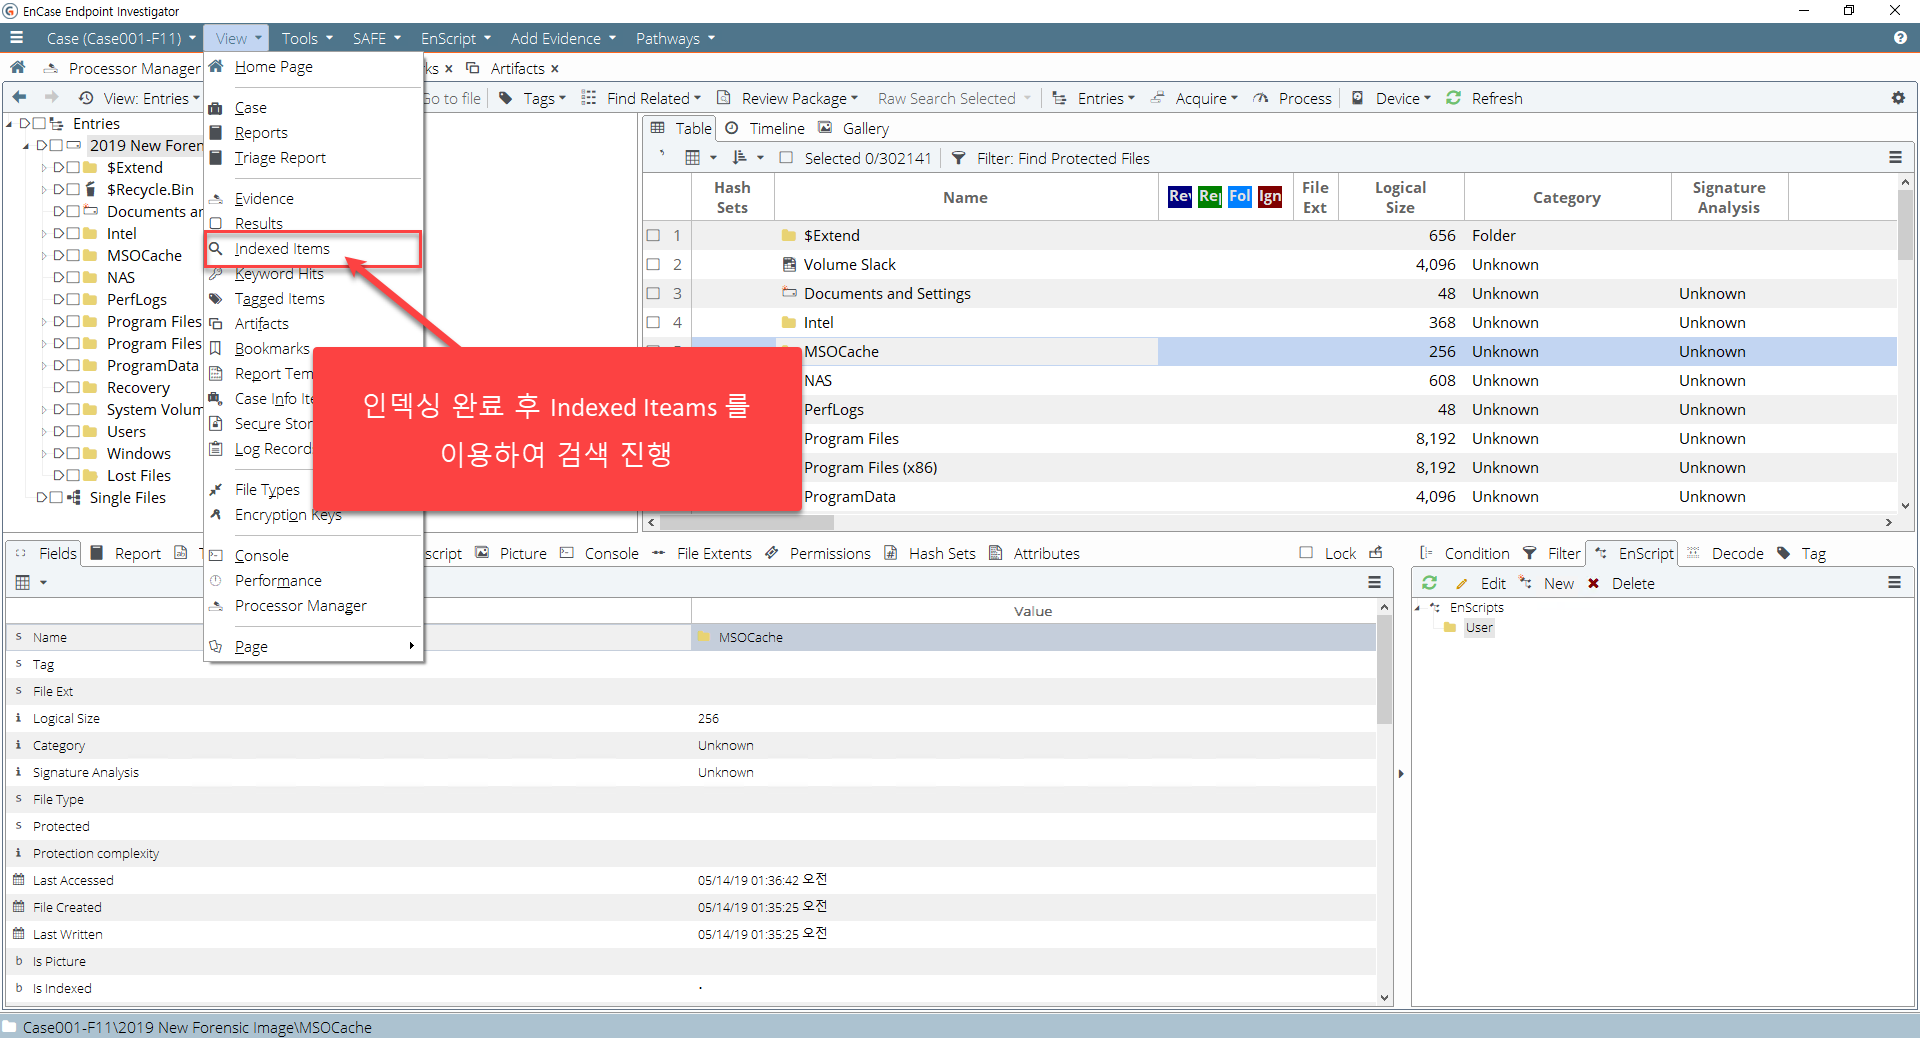
Task: Check the Lost Files tree checkbox
Action: point(74,475)
